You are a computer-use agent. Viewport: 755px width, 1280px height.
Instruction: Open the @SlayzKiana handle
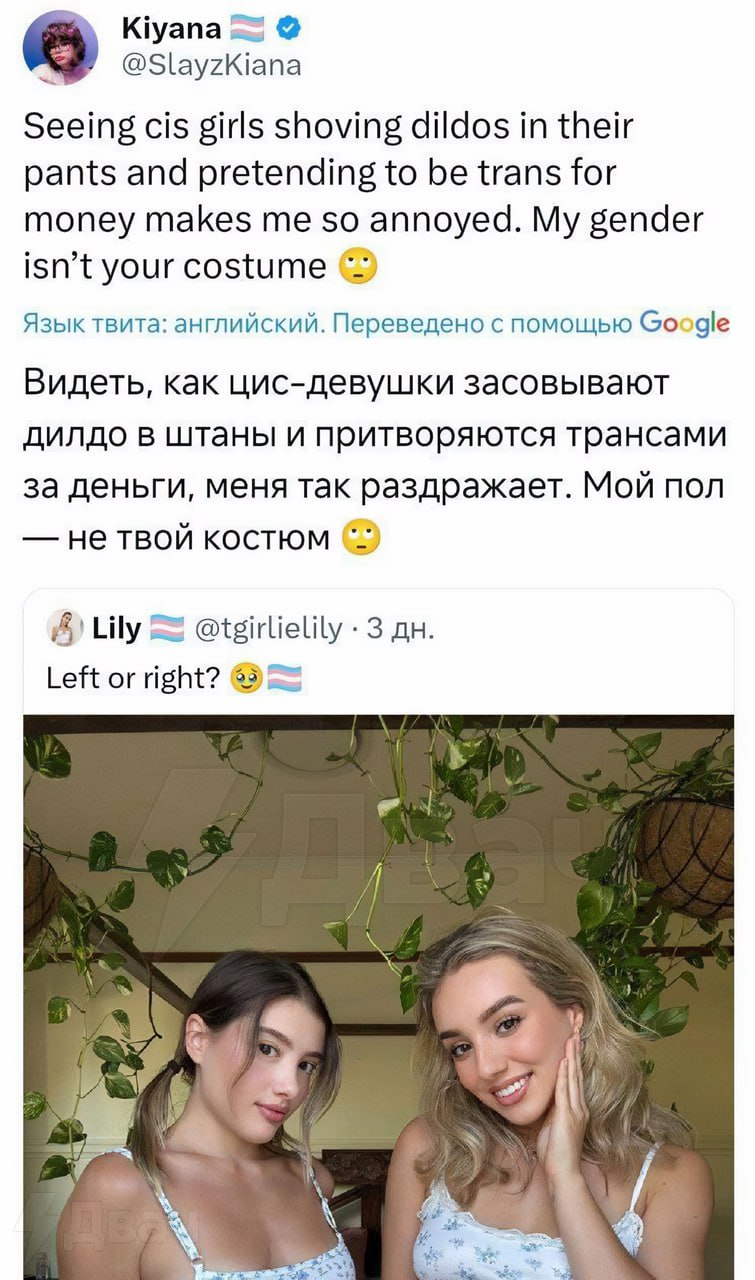tap(210, 66)
